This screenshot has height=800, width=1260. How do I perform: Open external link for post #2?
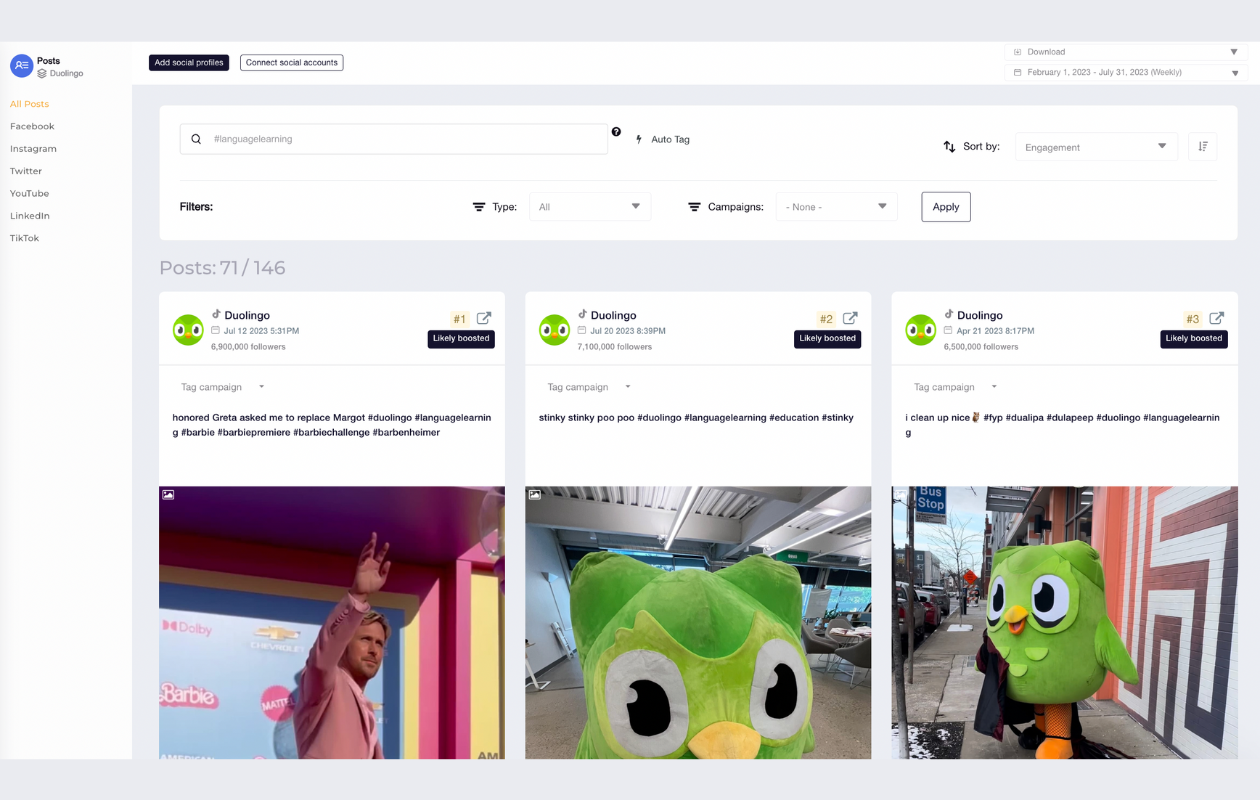pos(850,318)
